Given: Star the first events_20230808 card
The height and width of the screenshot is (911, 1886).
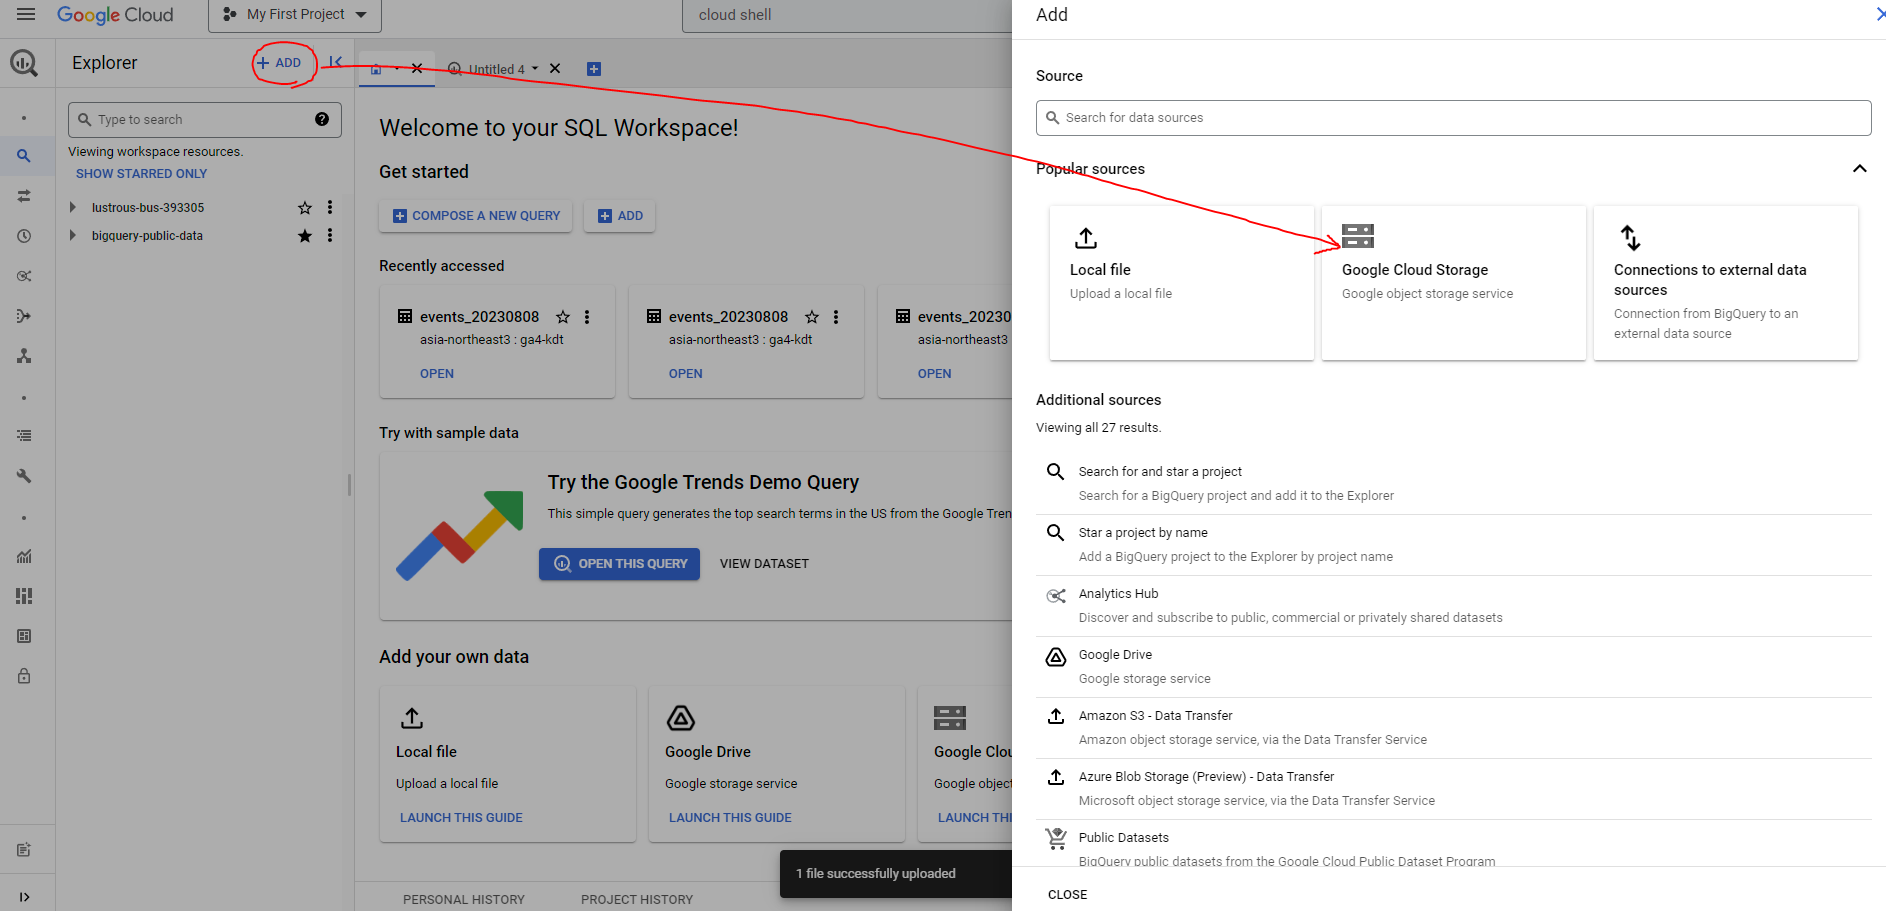Looking at the screenshot, I should pyautogui.click(x=563, y=317).
